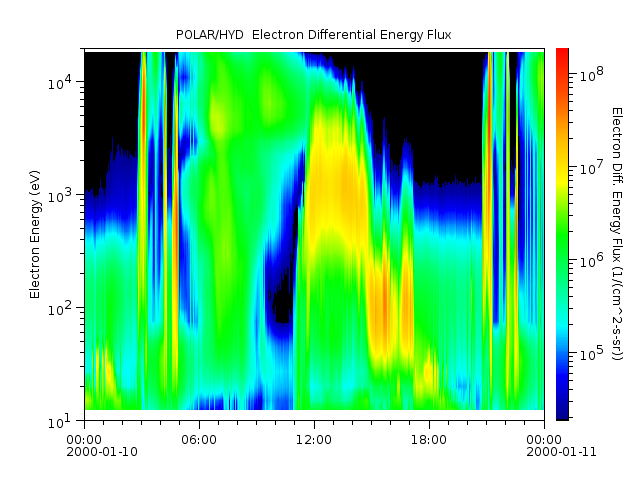Viewport: 640px width, 480px height.
Task: Click the 10^7 colorbar tick label
Action: coord(587,167)
